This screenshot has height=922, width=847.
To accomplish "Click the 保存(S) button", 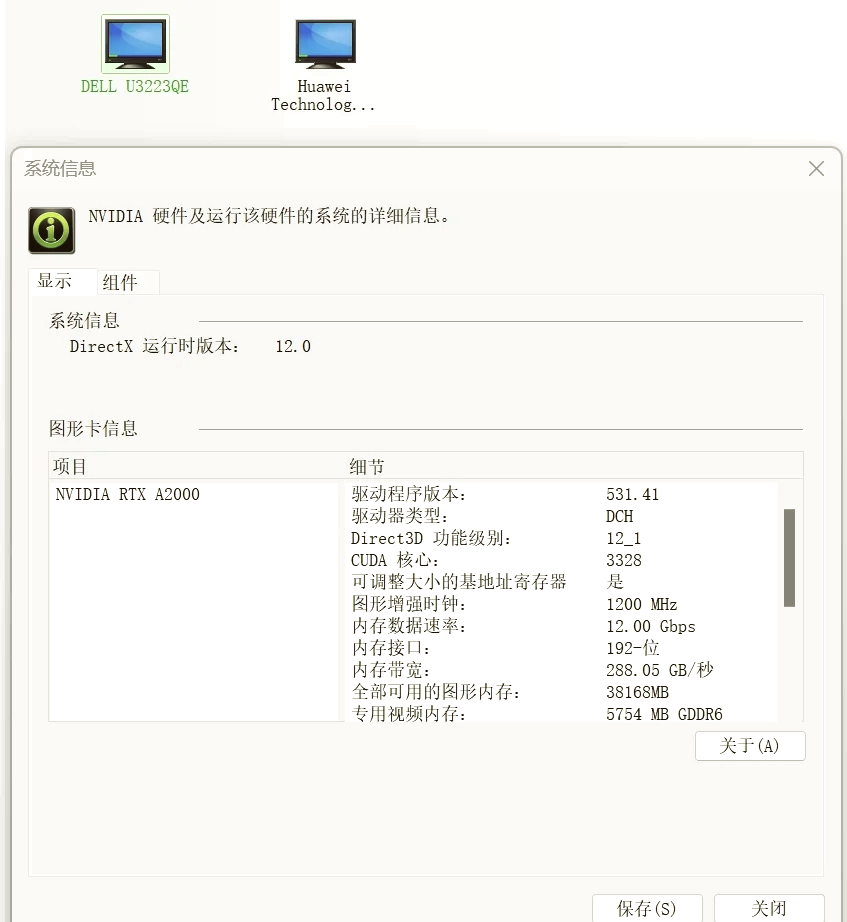I will pos(647,908).
